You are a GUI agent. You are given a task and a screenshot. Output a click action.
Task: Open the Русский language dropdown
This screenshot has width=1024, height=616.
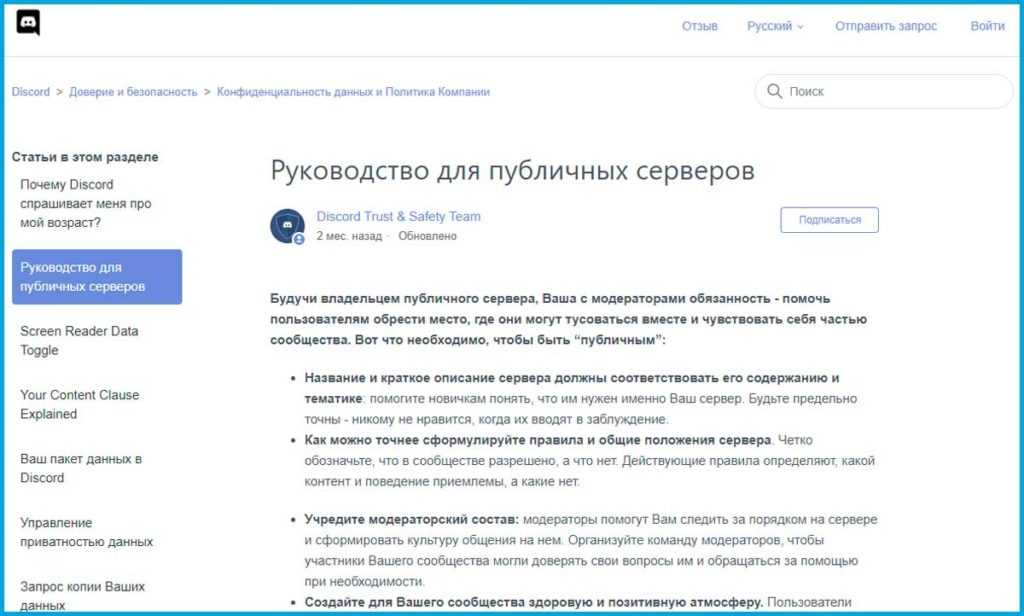tap(775, 26)
